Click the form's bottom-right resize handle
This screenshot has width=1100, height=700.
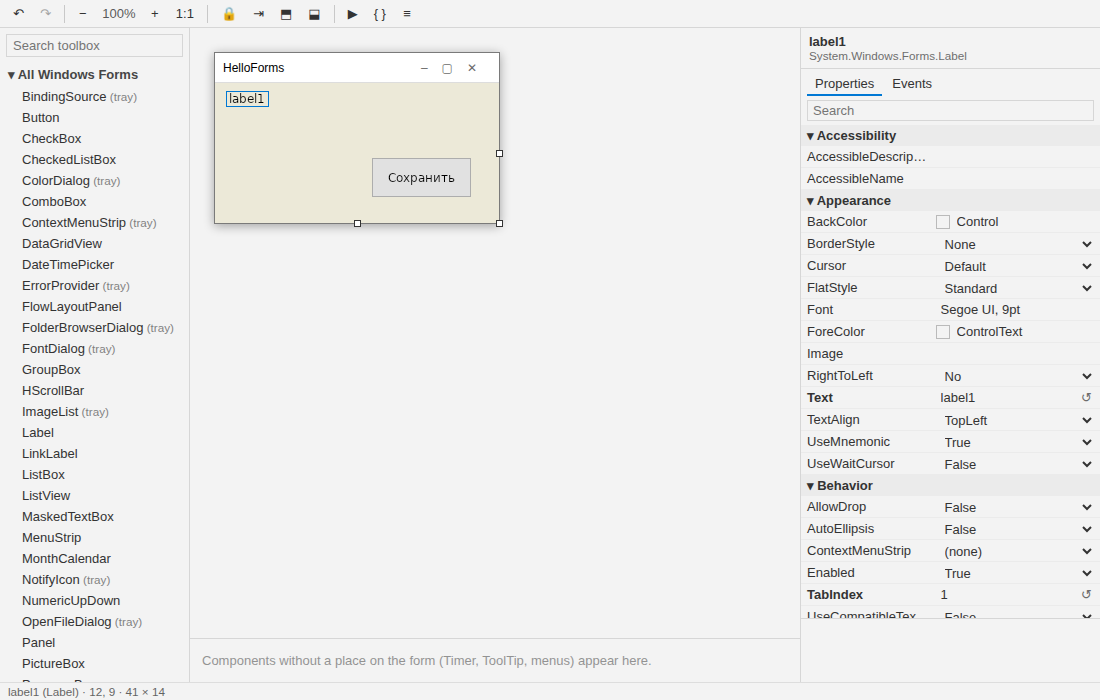[x=499, y=224]
